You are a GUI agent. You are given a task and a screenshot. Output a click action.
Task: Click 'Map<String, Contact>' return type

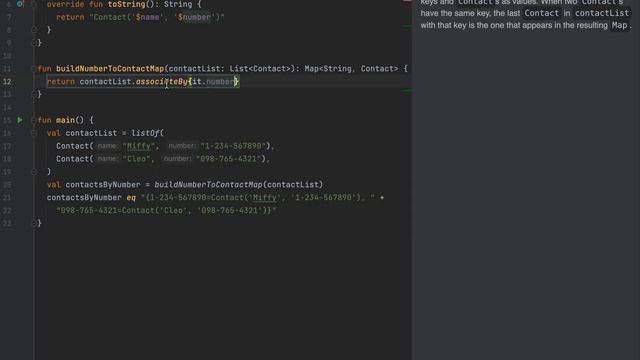coord(351,69)
